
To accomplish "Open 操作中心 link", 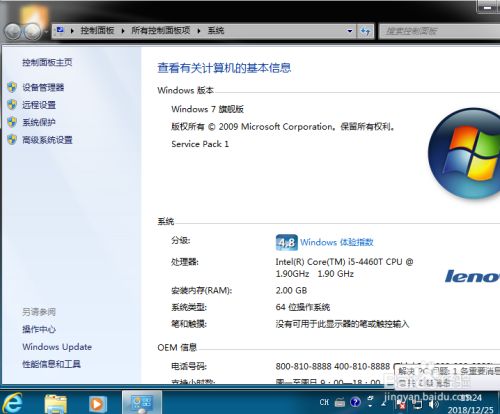I will [39, 329].
